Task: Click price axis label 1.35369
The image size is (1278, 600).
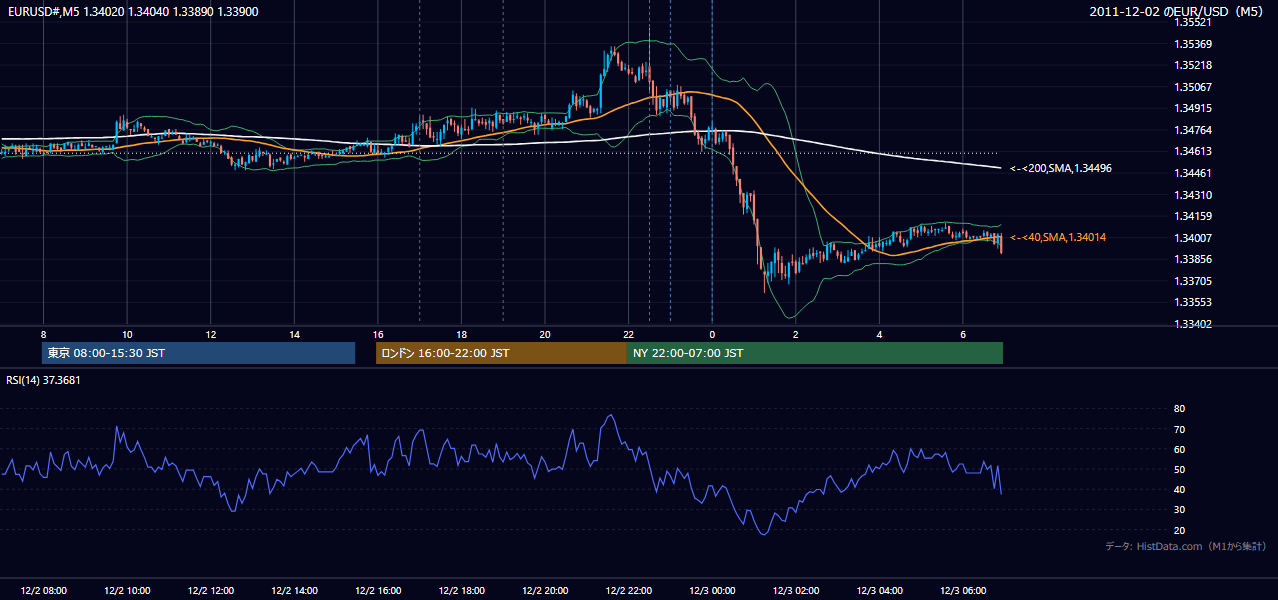Action: point(1194,44)
